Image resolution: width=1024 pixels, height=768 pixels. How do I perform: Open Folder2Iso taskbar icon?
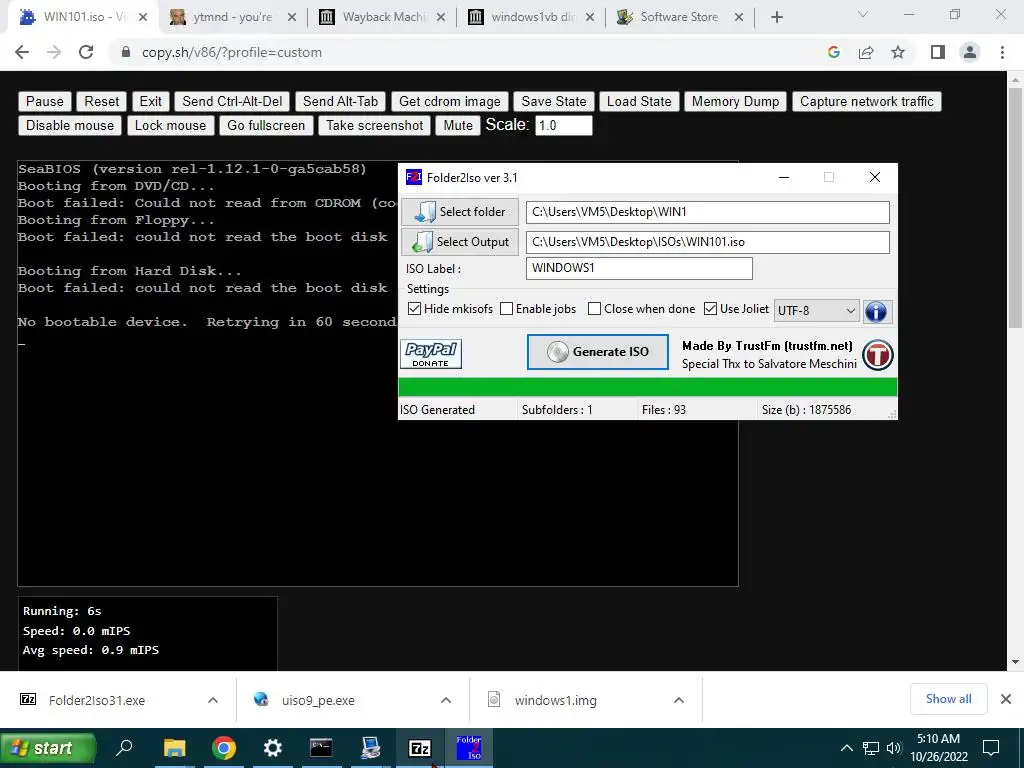click(x=469, y=748)
